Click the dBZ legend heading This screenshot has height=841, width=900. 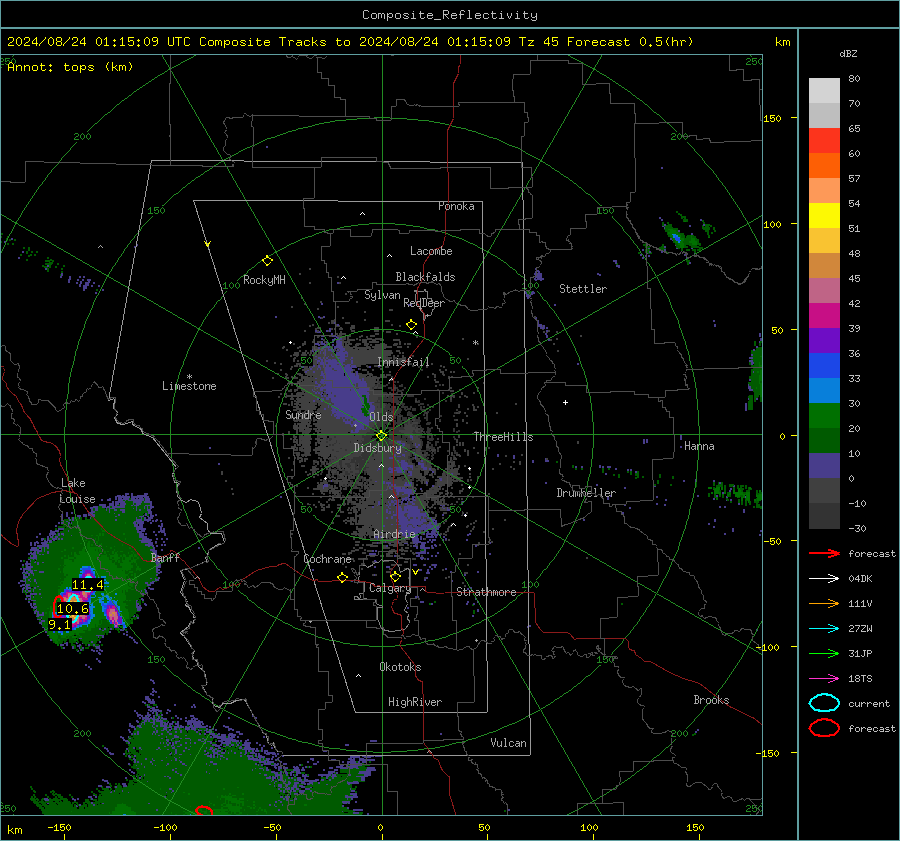coord(848,53)
